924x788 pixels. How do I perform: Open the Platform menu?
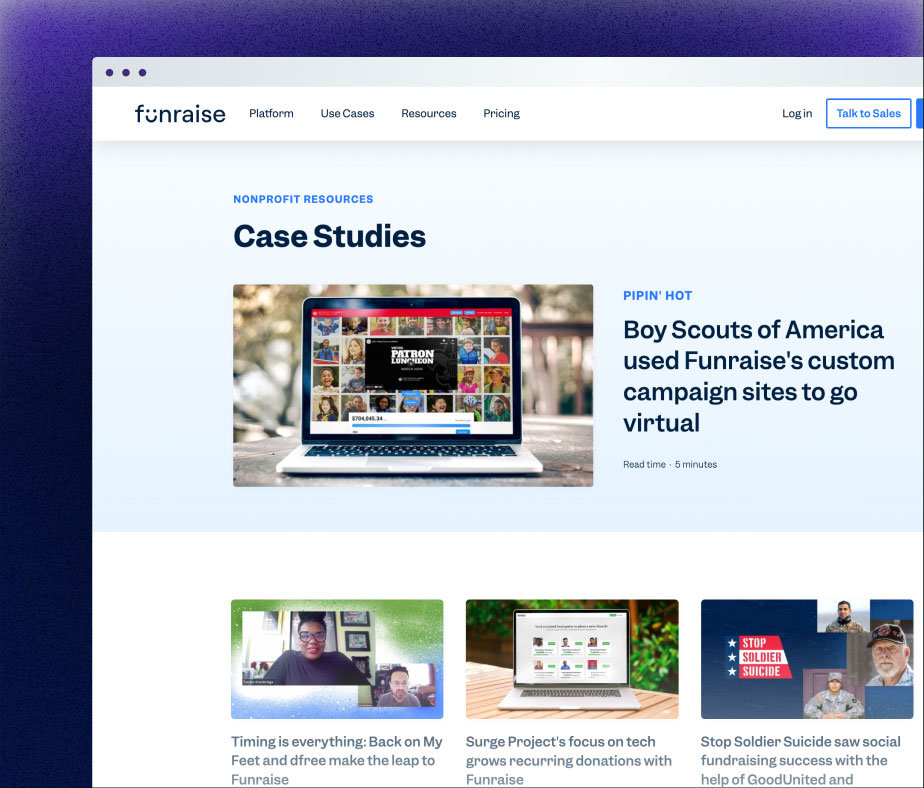point(271,113)
